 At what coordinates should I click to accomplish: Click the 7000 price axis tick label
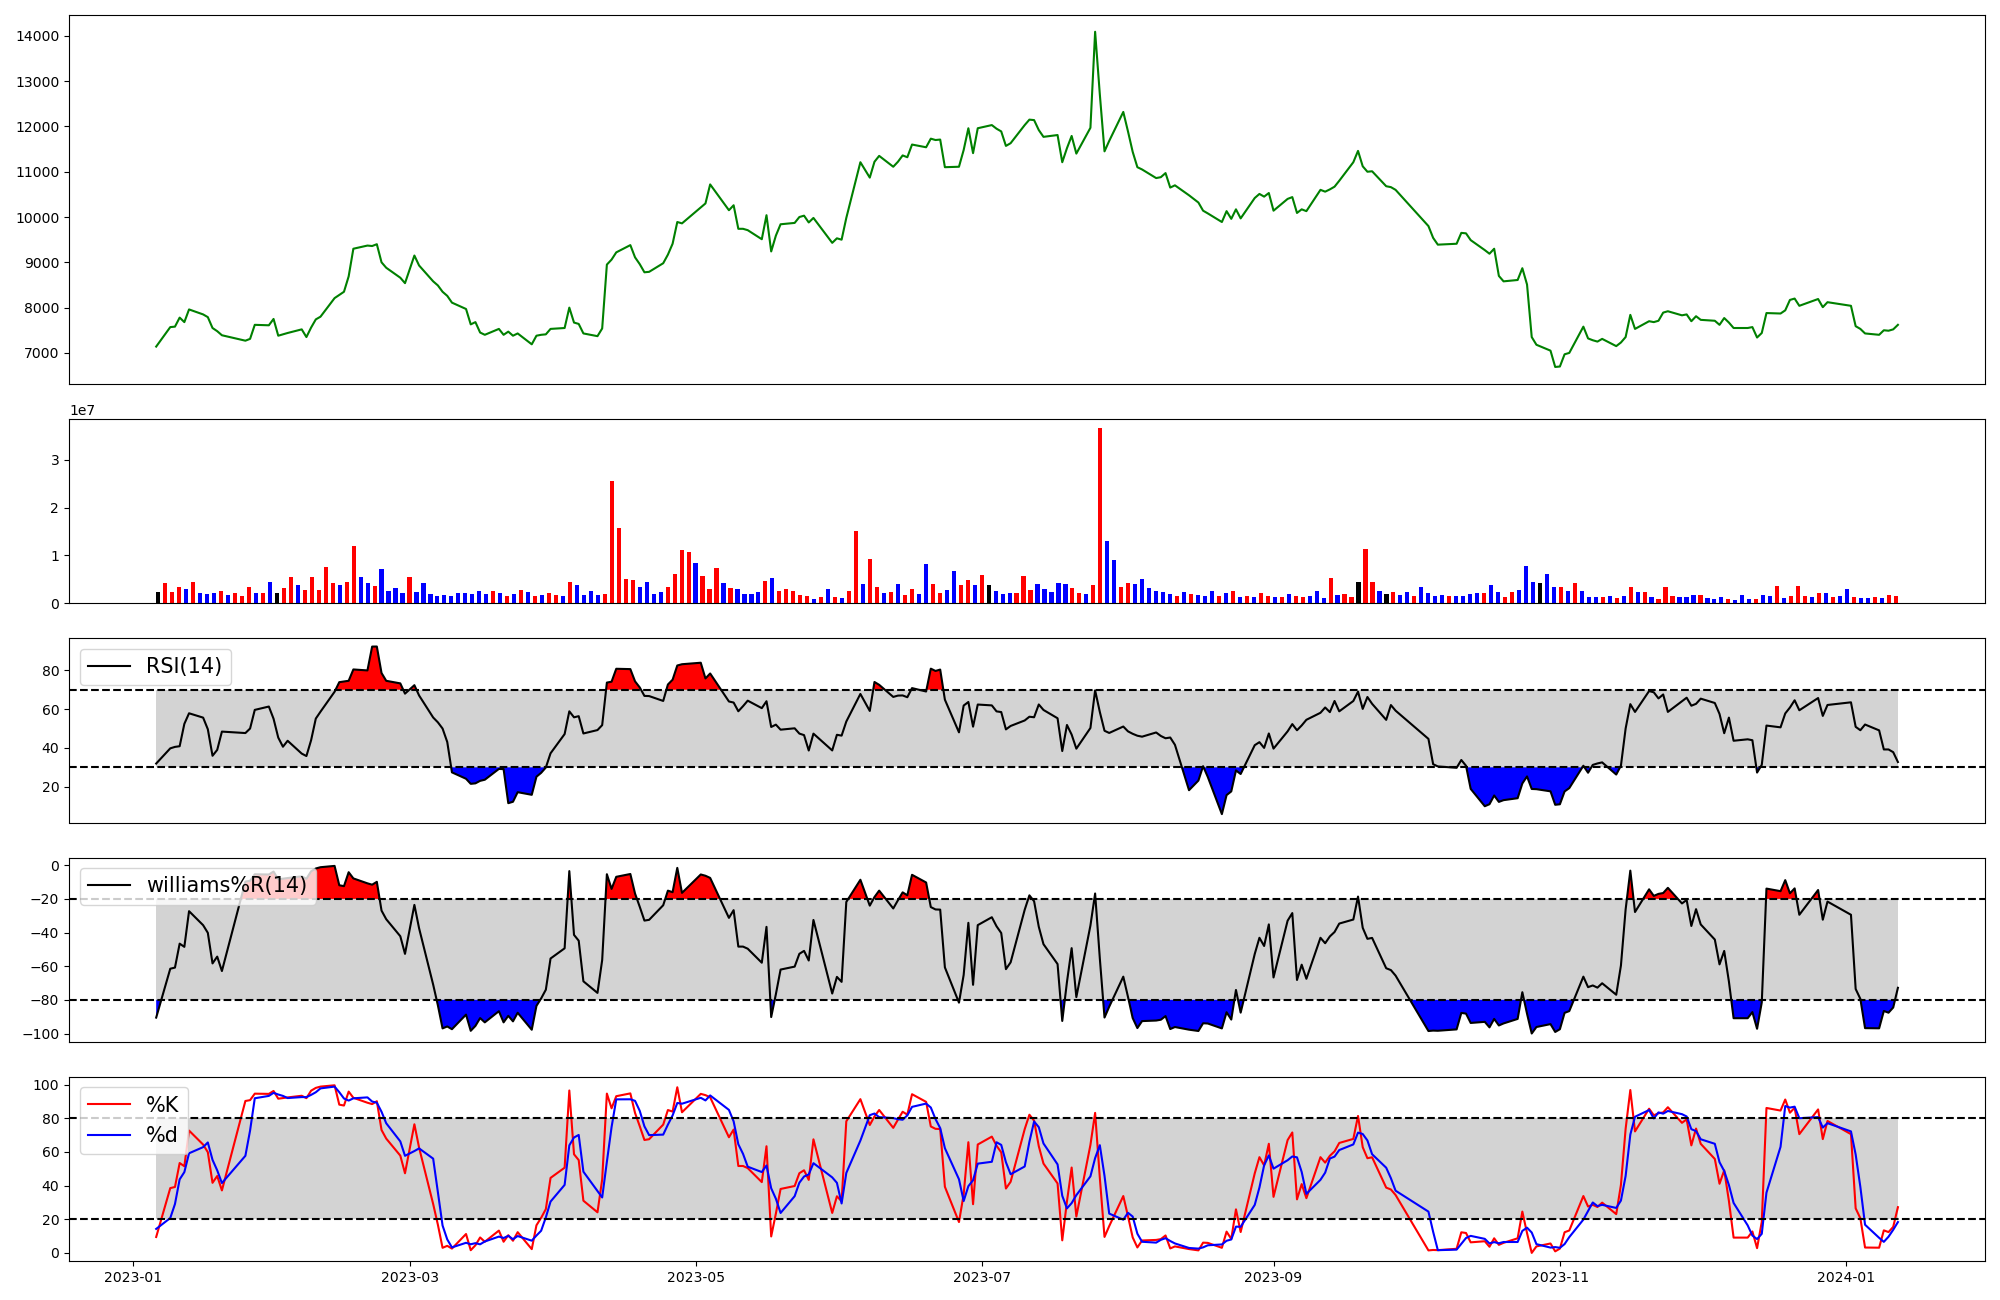coord(41,353)
